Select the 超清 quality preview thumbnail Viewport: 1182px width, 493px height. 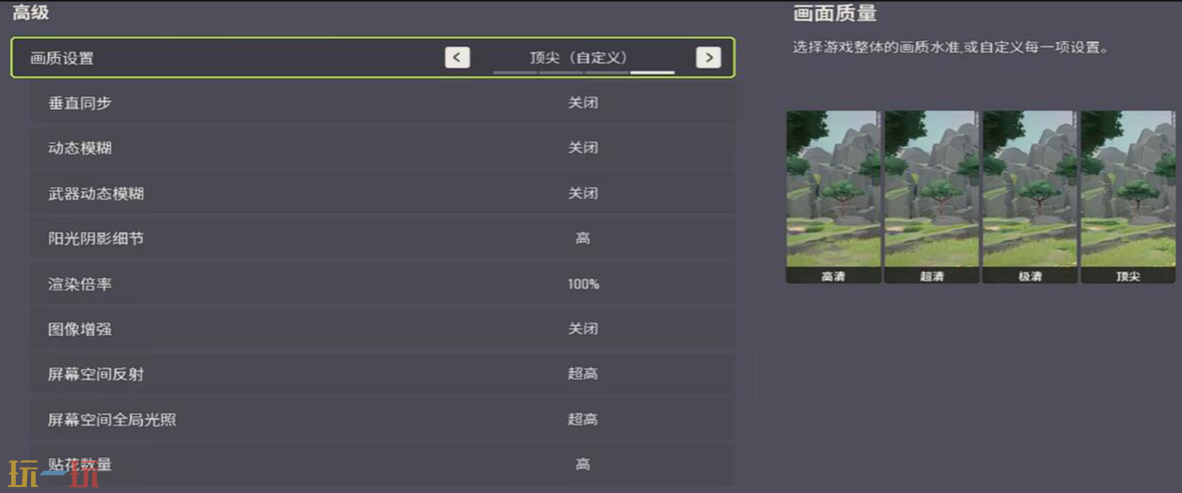(931, 196)
